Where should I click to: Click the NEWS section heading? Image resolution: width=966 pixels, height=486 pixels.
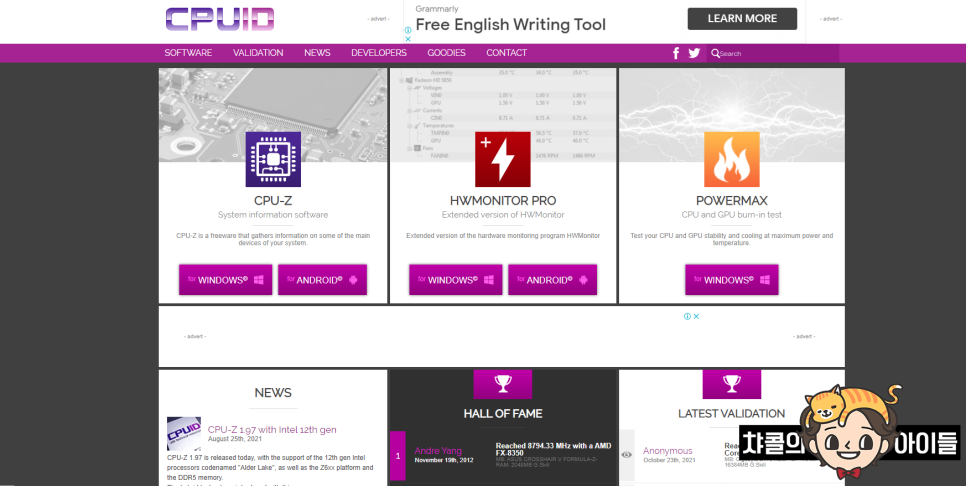(x=273, y=393)
